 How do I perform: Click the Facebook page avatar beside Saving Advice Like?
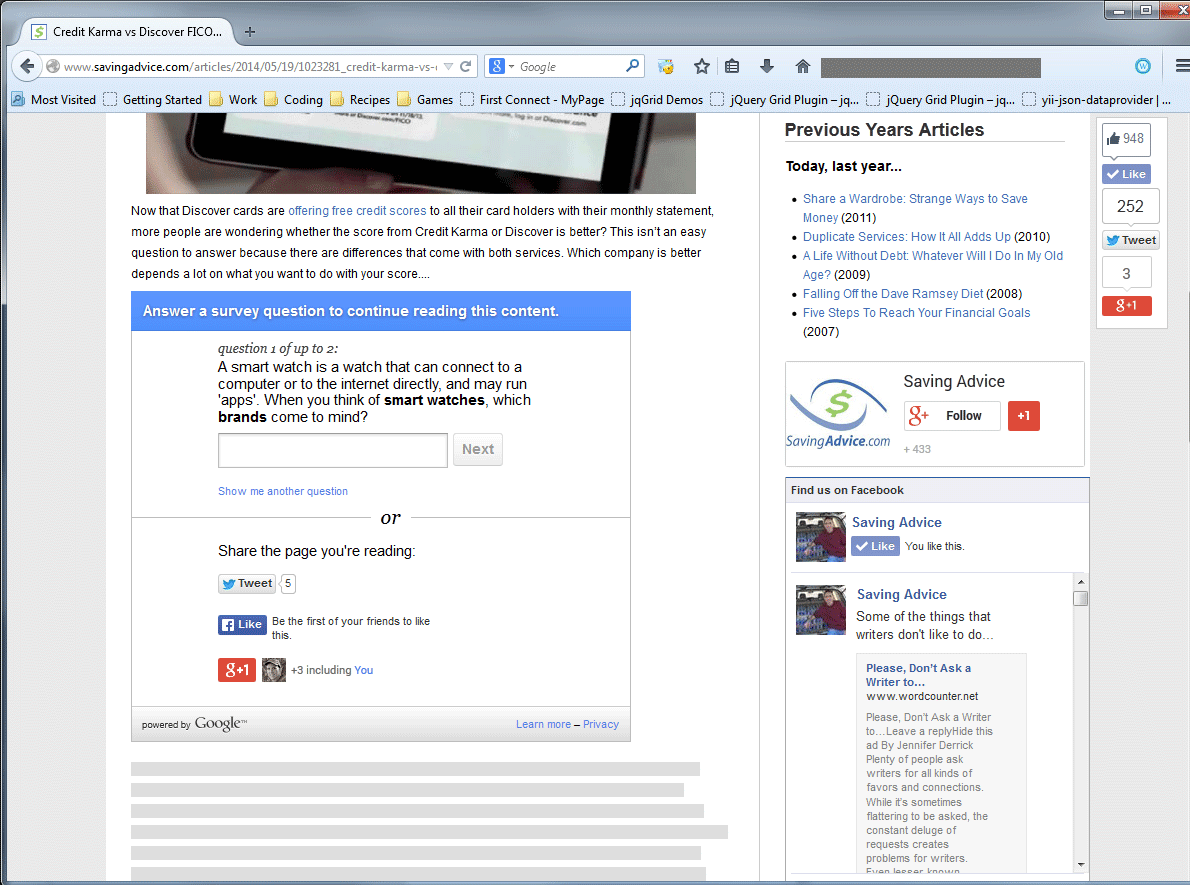click(x=820, y=537)
